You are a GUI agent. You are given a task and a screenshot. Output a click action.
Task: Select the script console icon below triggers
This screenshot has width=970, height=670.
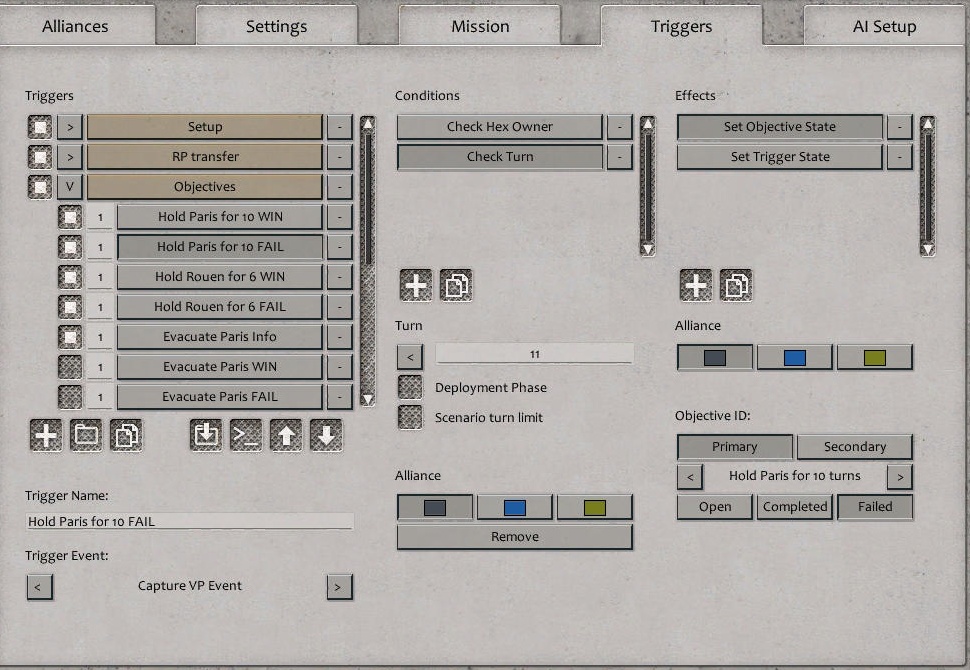point(248,435)
